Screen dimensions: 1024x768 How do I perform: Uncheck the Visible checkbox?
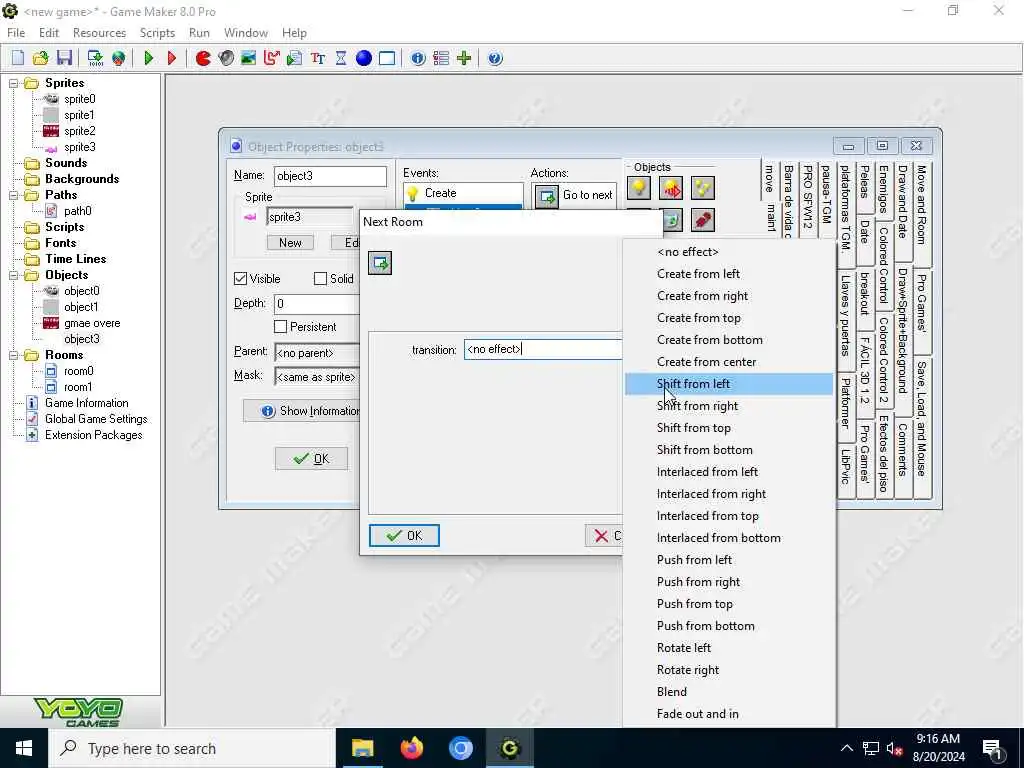240,279
